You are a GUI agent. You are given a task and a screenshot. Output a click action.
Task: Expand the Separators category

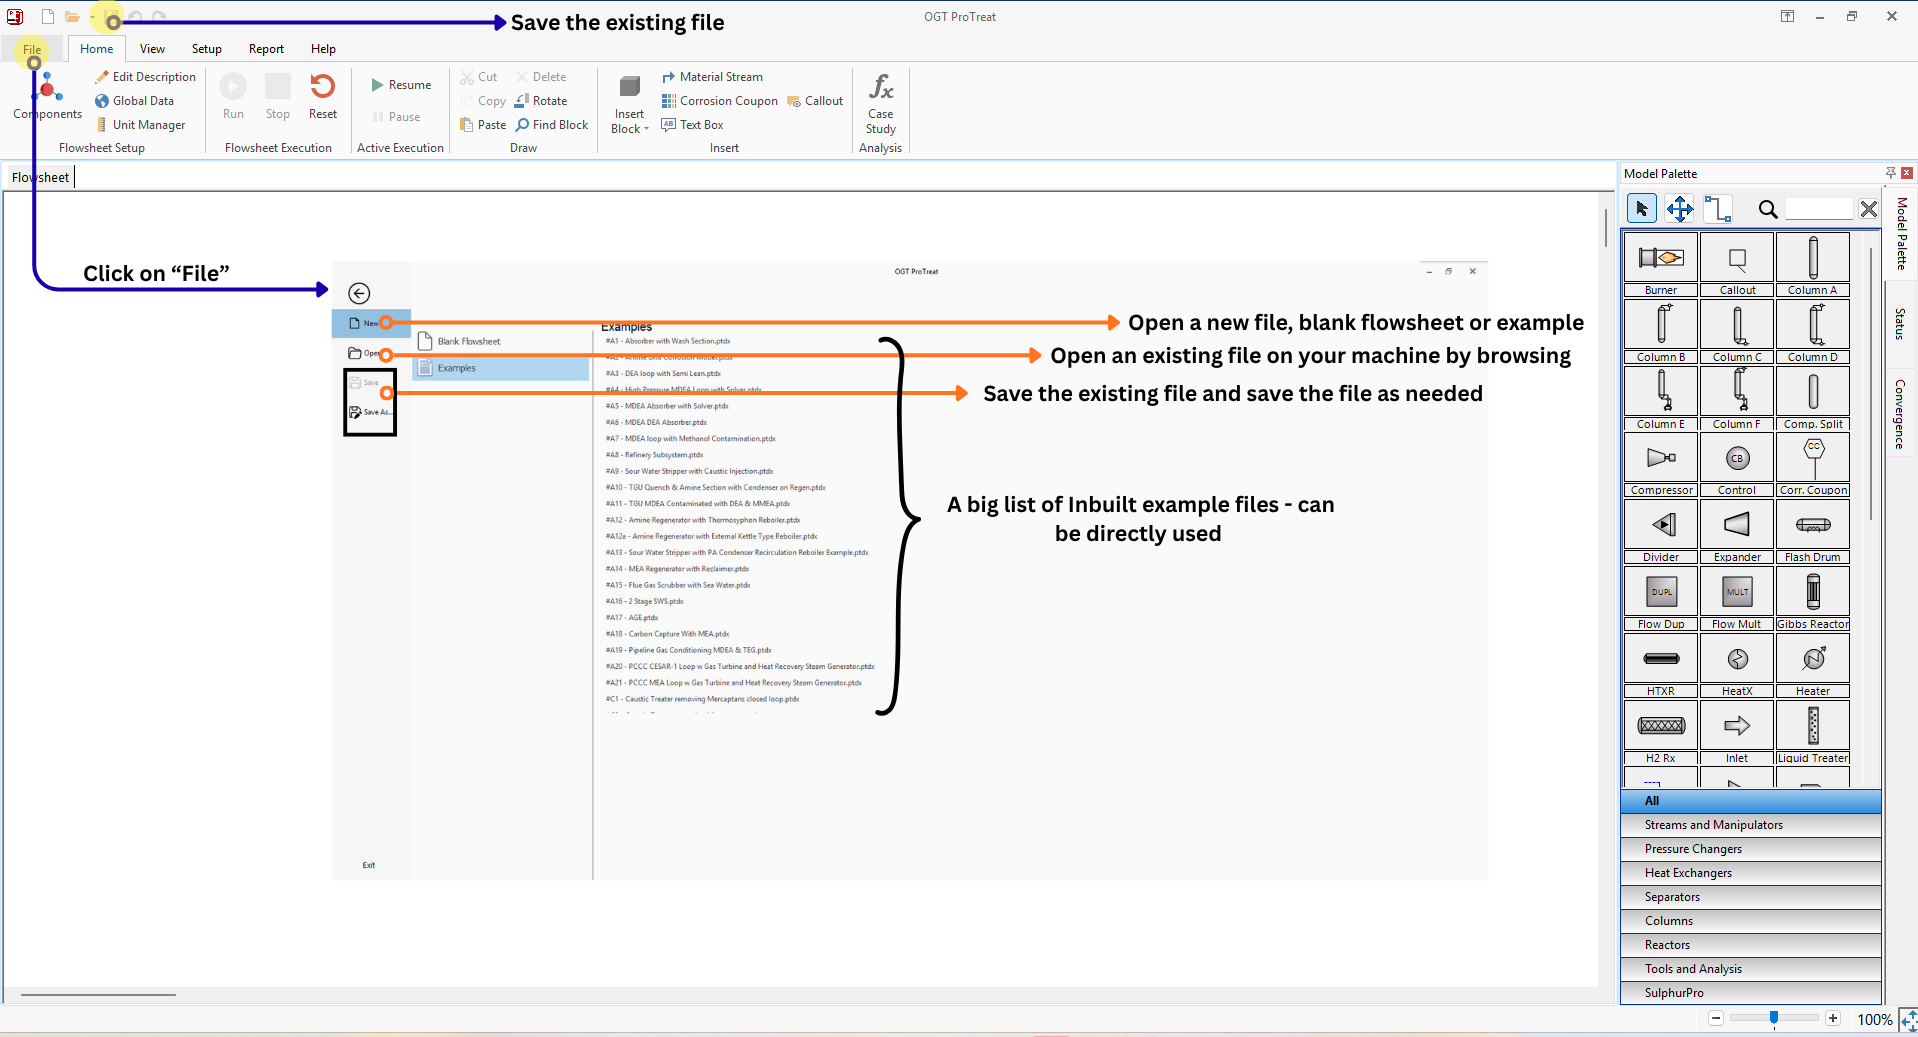coord(1750,897)
